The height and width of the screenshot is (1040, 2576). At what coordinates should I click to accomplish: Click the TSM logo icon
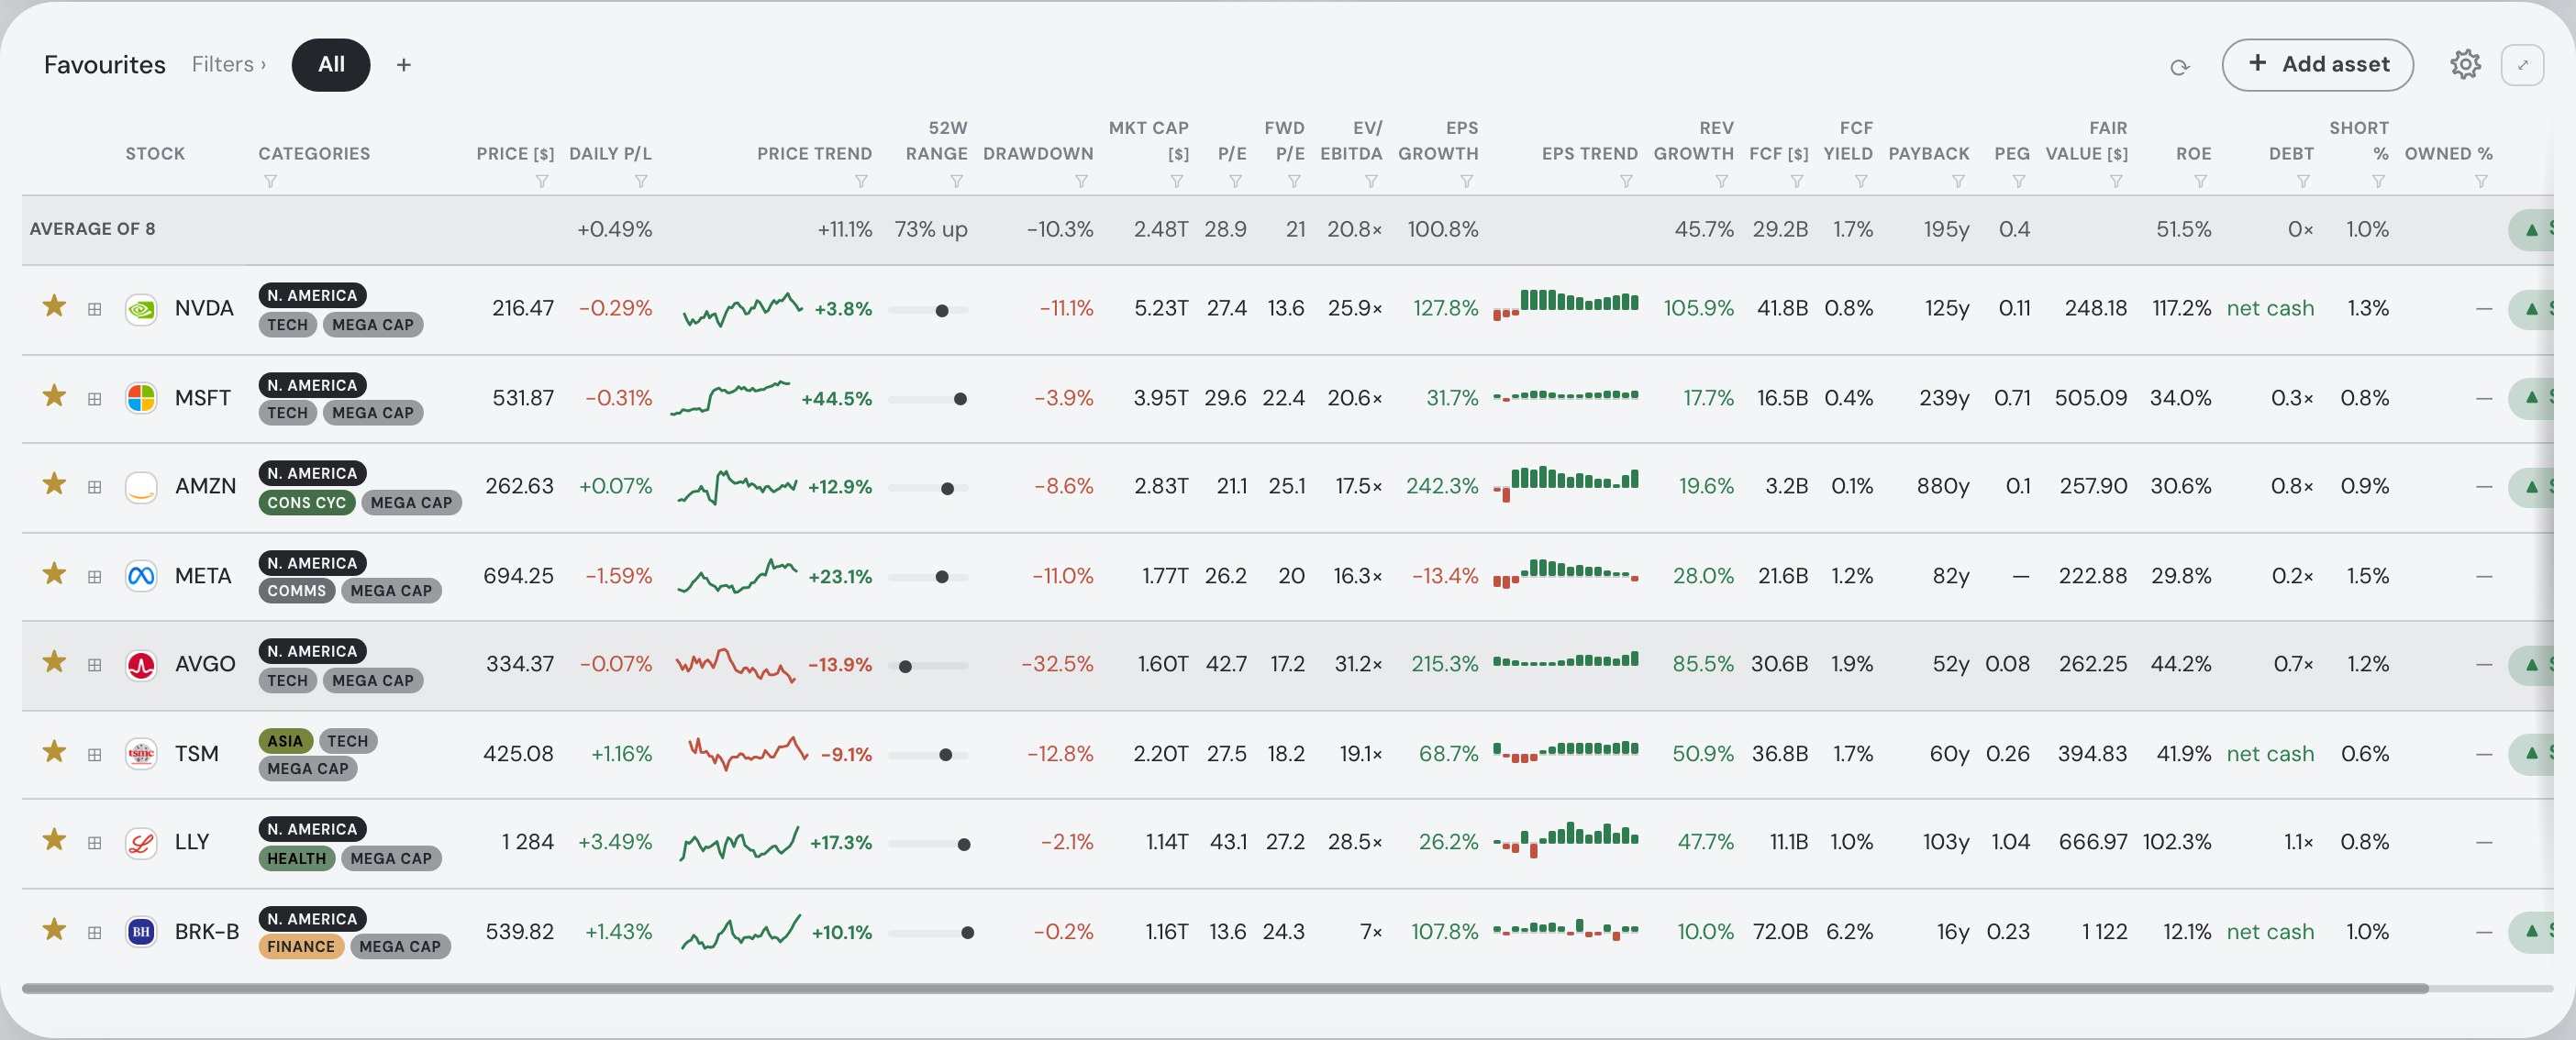point(141,754)
